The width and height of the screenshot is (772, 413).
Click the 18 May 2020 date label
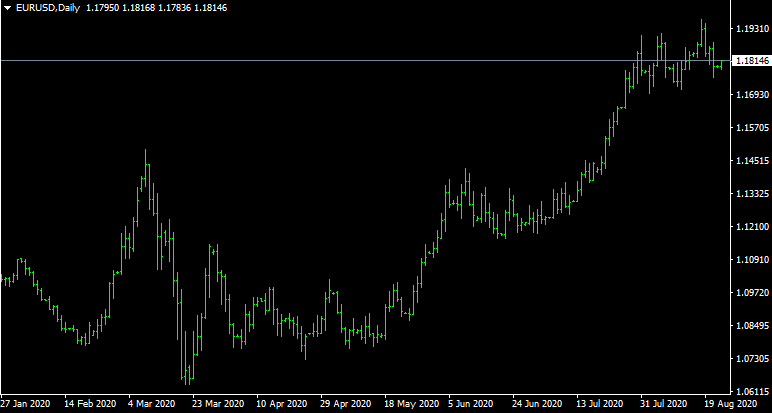(x=411, y=404)
